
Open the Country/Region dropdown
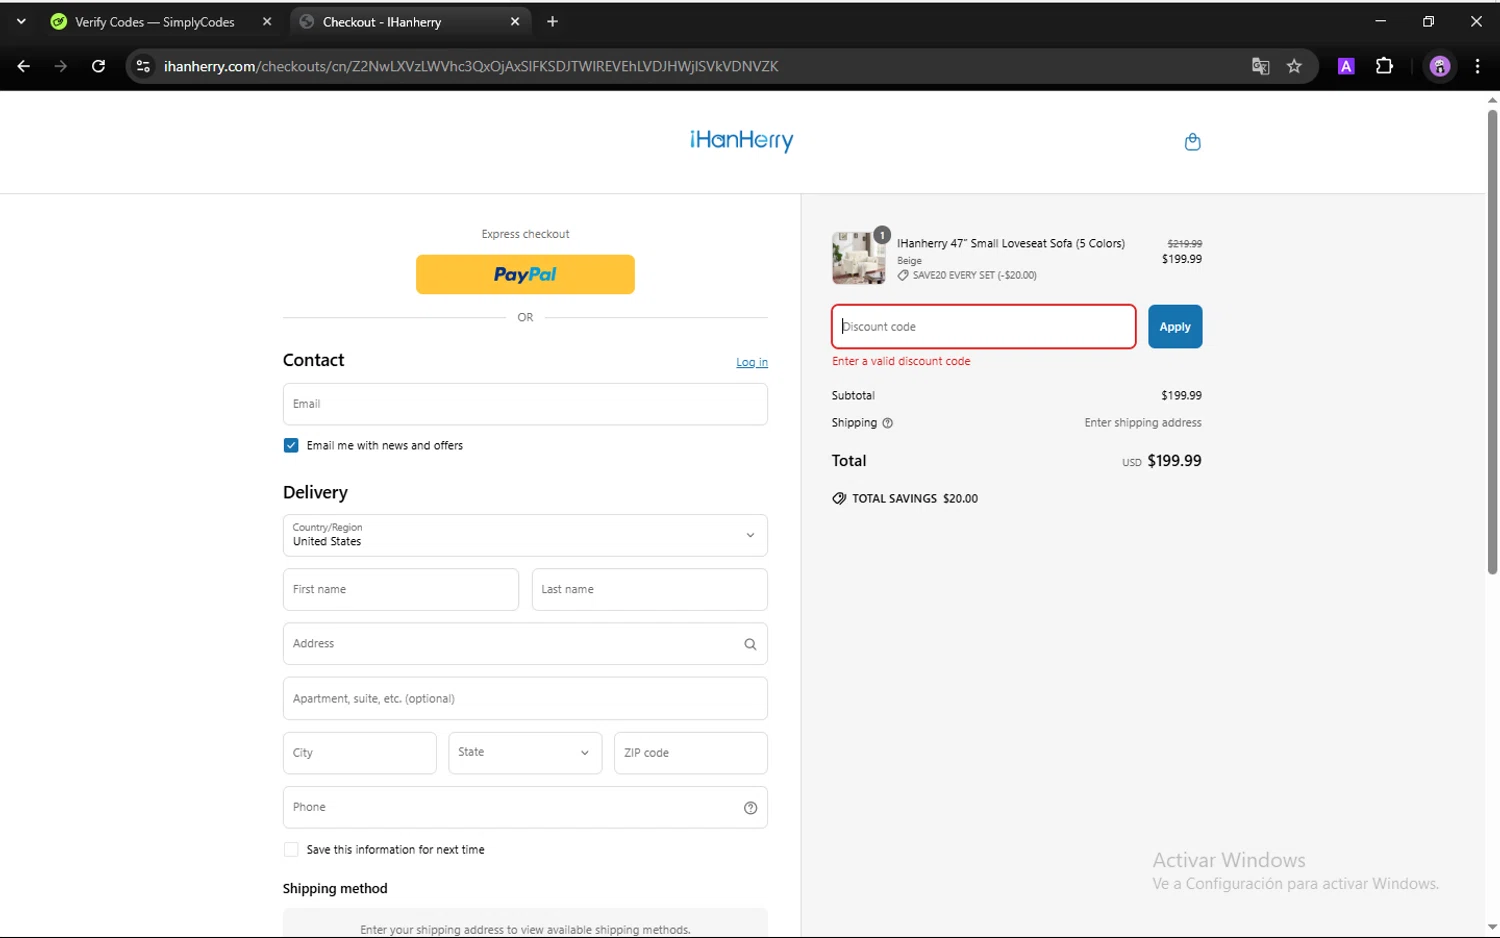pyautogui.click(x=525, y=535)
